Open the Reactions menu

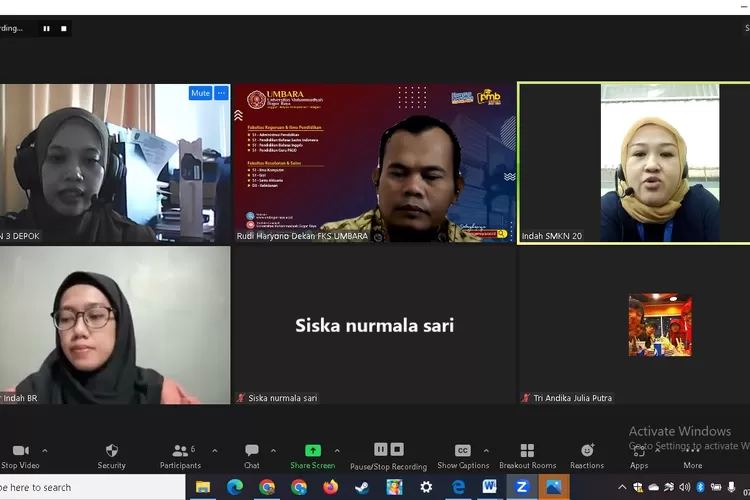587,456
